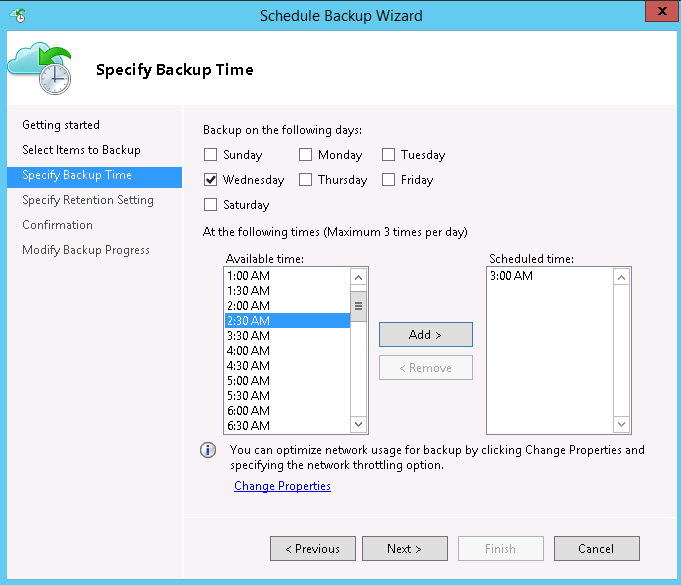Select the Saturday checkbox
The width and height of the screenshot is (681, 585).
[x=211, y=205]
